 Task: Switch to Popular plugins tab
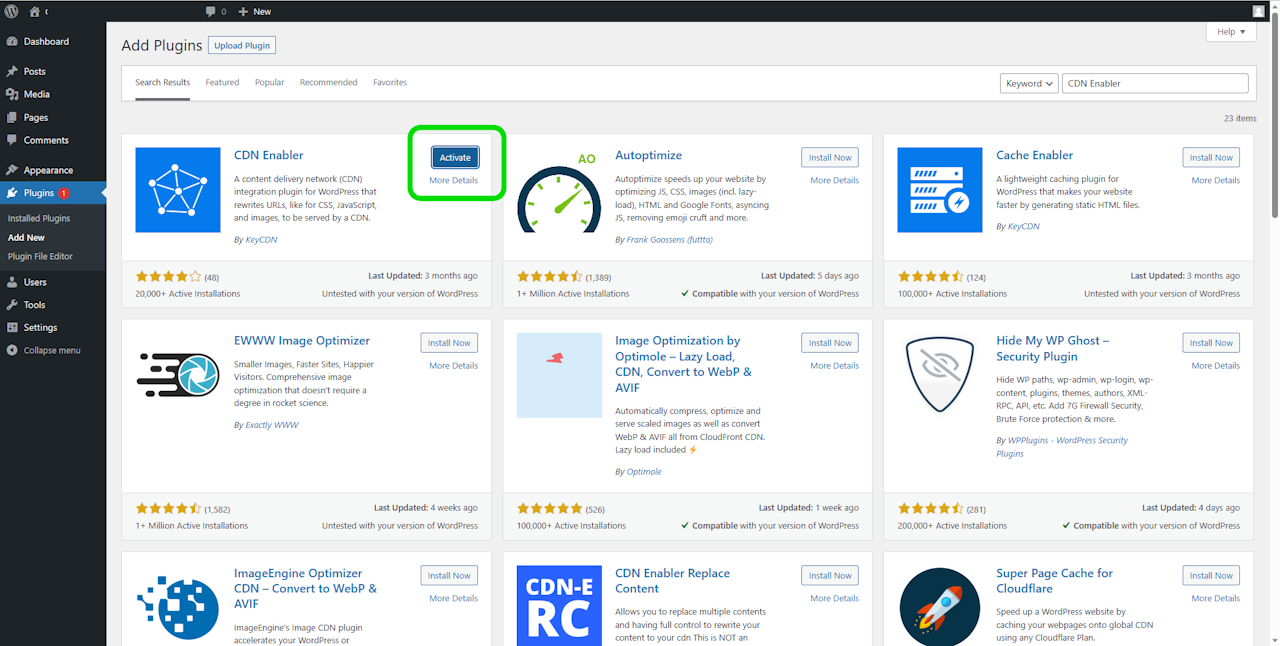(269, 83)
